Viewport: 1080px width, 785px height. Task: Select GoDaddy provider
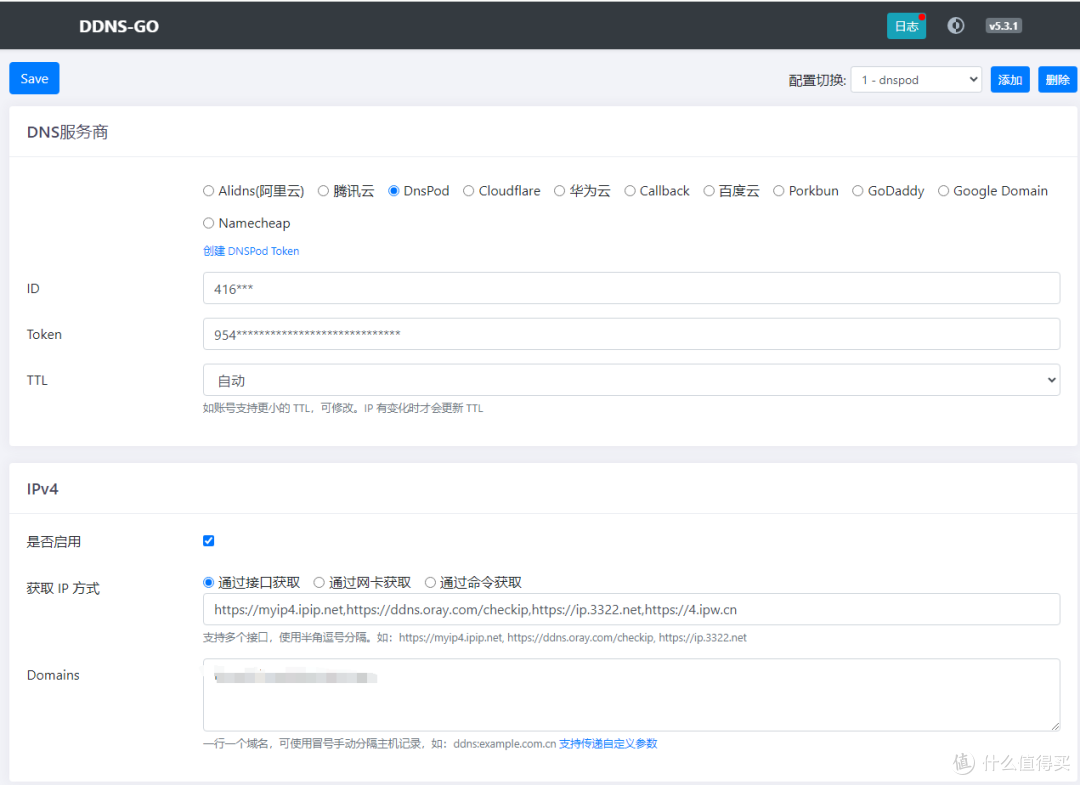pyautogui.click(x=858, y=191)
